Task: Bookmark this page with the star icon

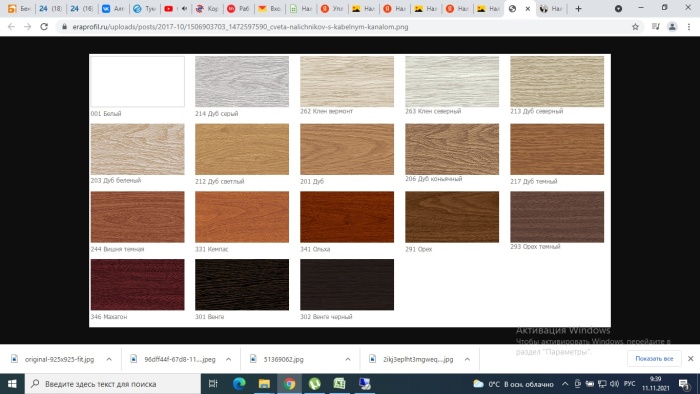Action: point(635,27)
